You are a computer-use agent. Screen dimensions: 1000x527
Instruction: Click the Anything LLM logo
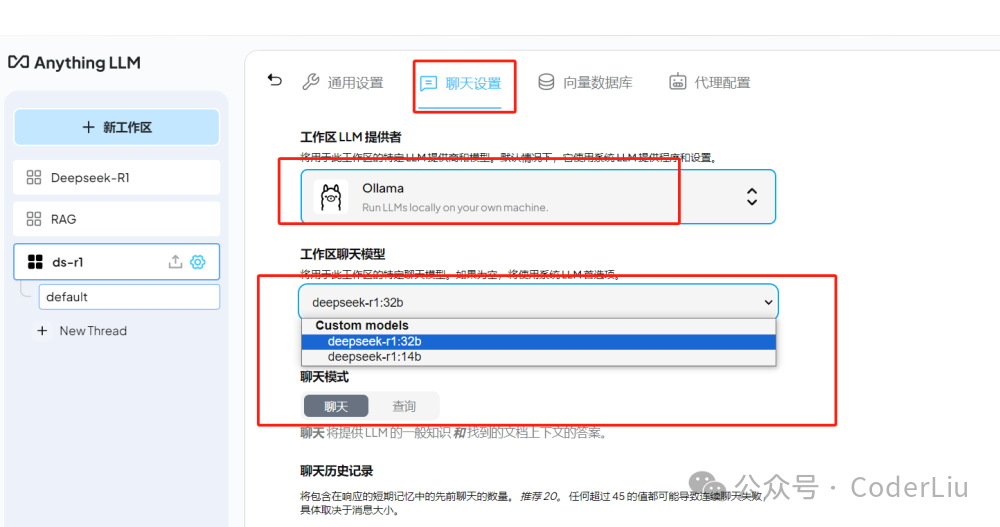pyautogui.click(x=74, y=63)
